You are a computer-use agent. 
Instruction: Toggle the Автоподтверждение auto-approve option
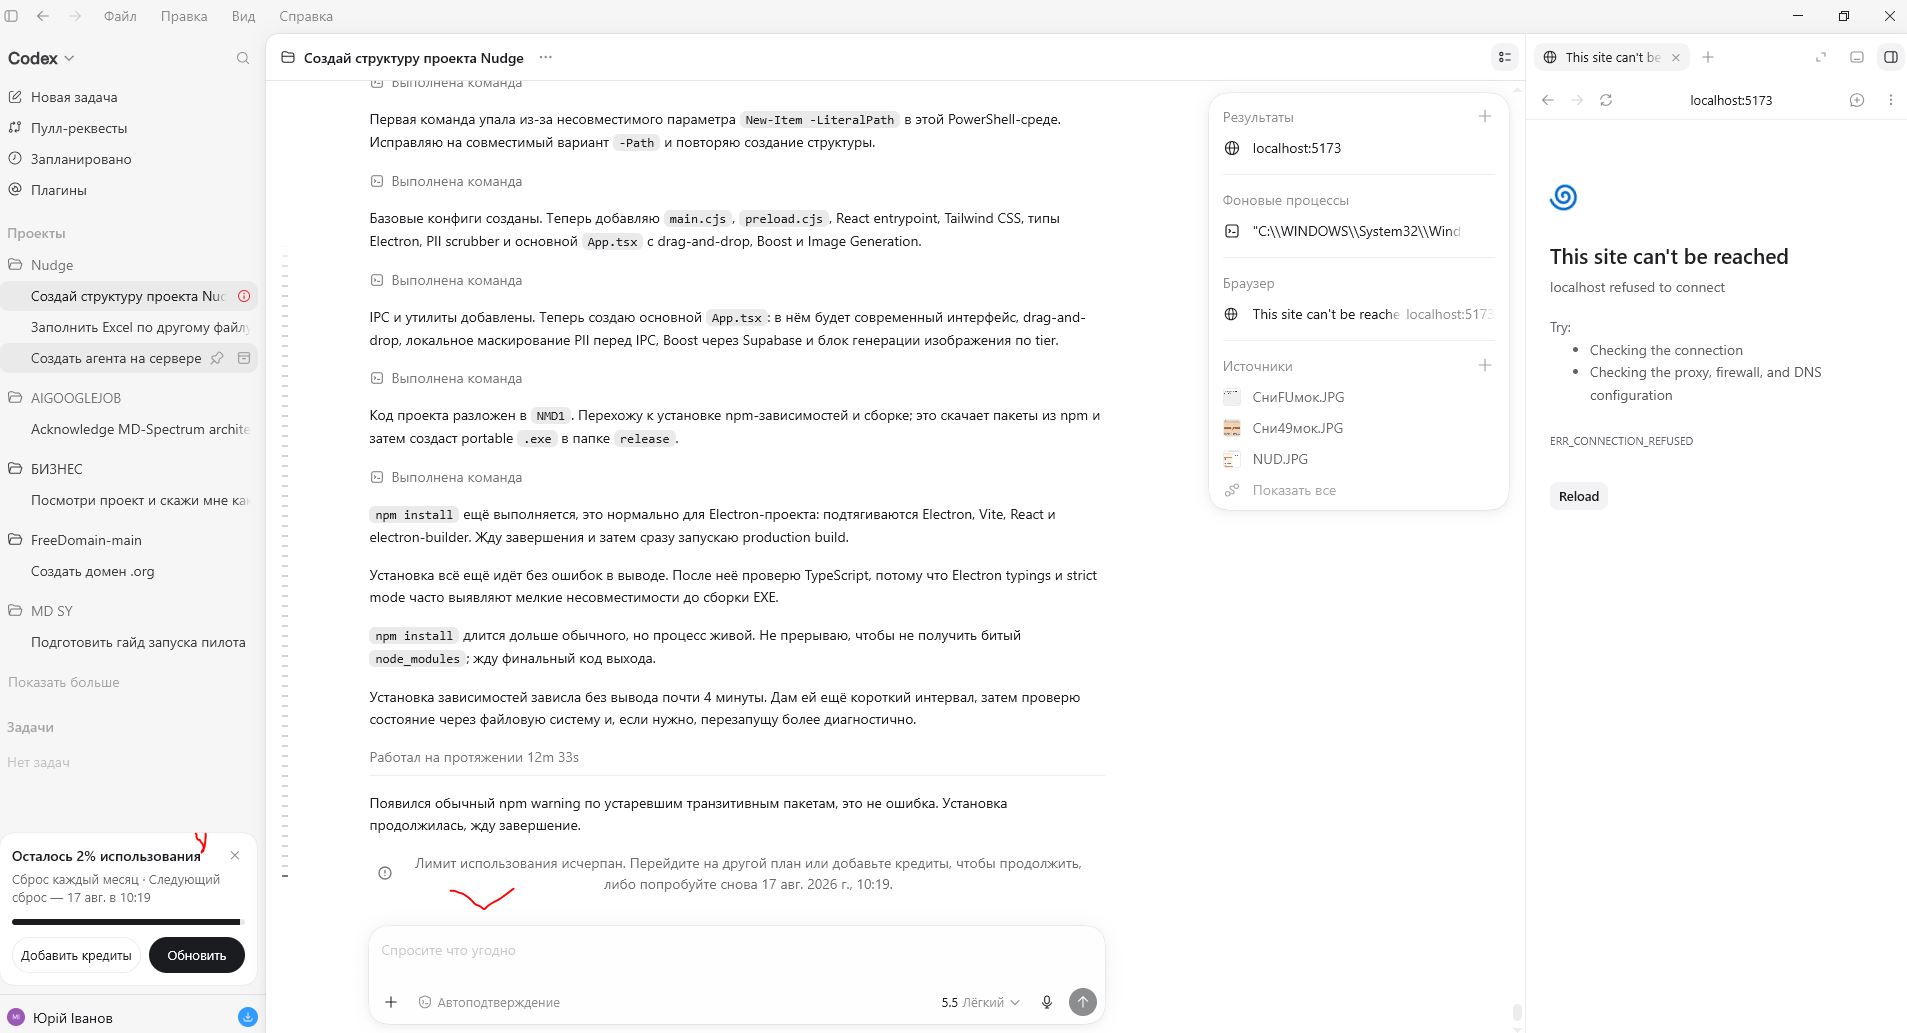[489, 1002]
